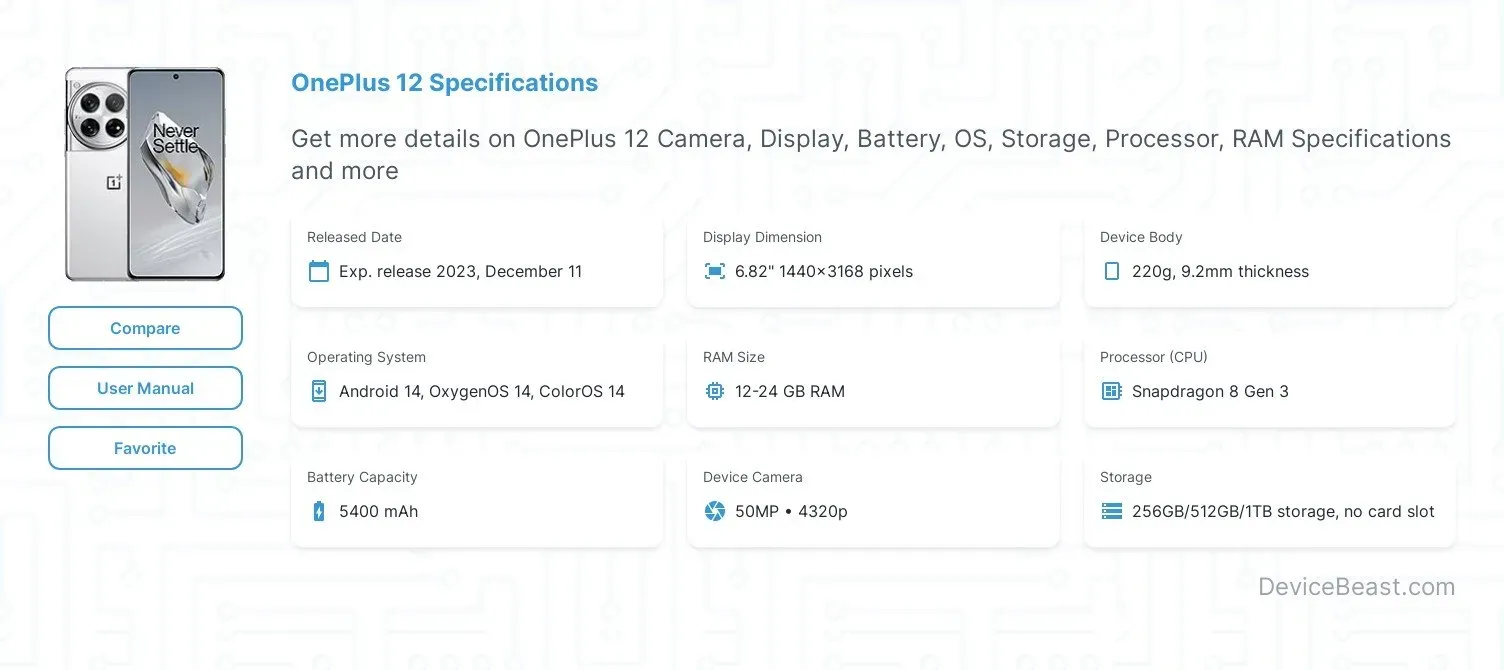Click the Display Dimension spec card
1504x670 pixels.
click(873, 258)
